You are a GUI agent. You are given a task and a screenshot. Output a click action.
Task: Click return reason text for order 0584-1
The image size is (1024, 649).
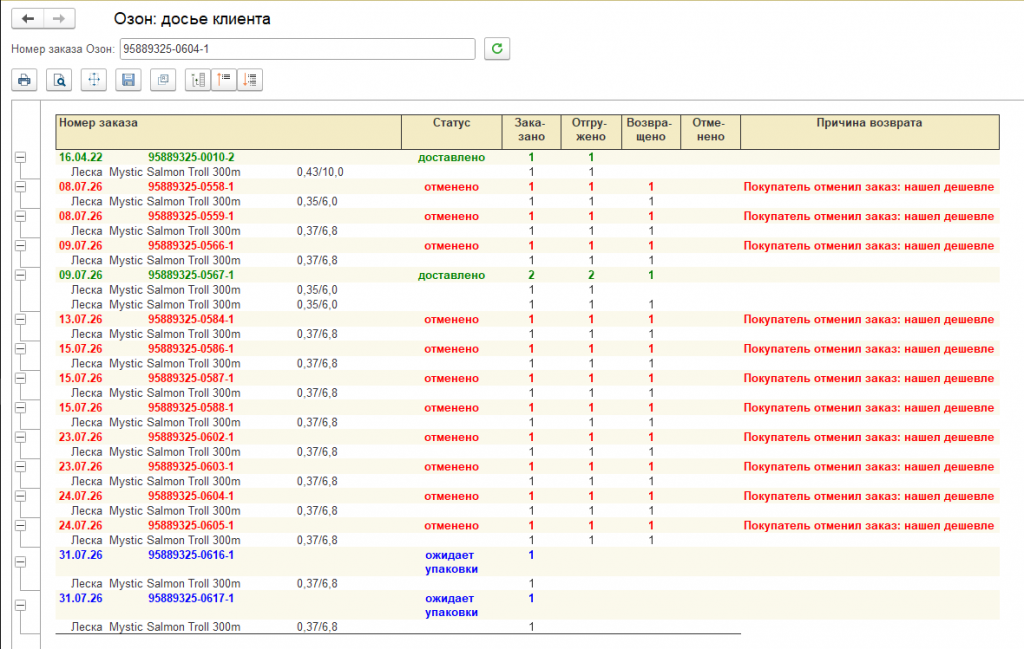[x=869, y=319]
